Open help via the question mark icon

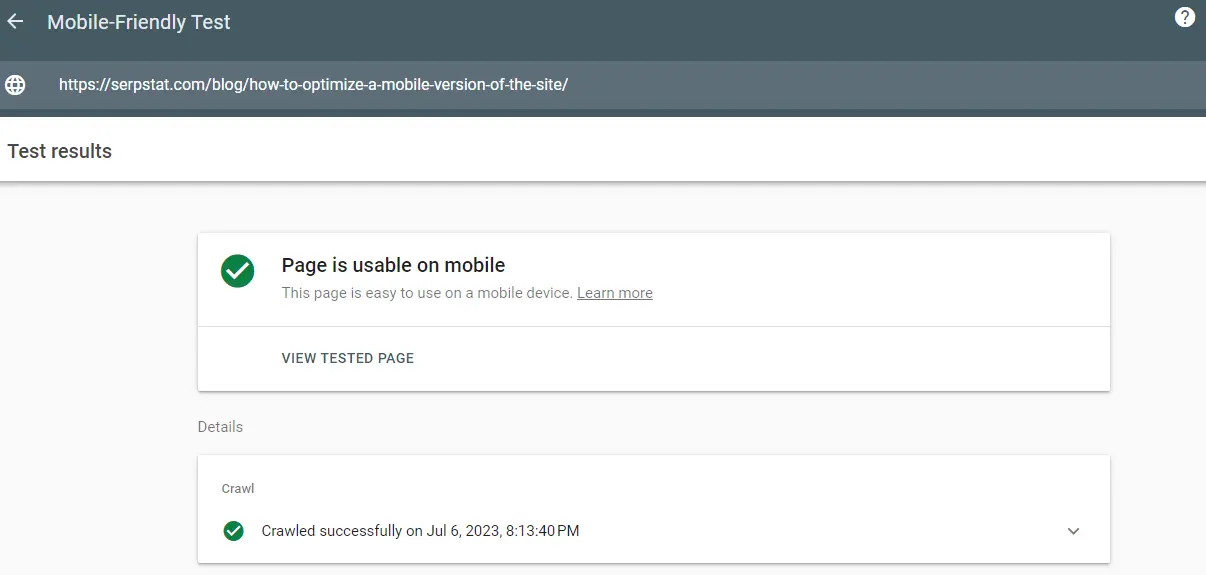1185,17
